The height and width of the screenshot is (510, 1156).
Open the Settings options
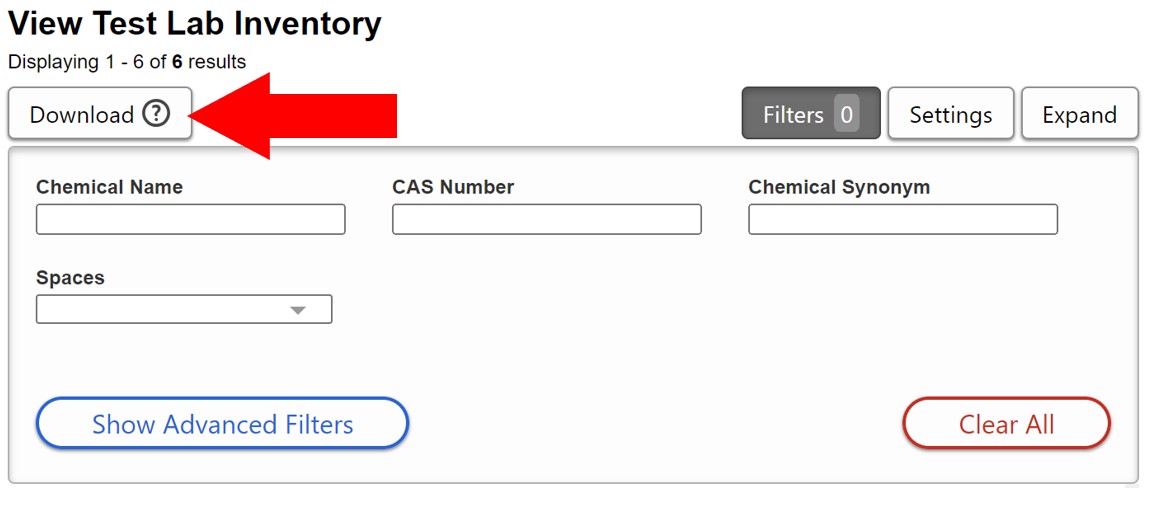(x=950, y=115)
